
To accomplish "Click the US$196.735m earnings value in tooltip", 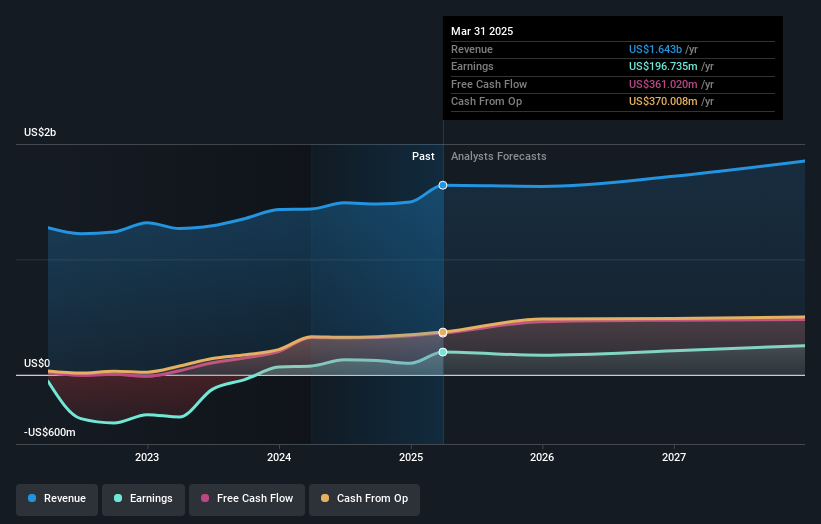I will [x=663, y=66].
